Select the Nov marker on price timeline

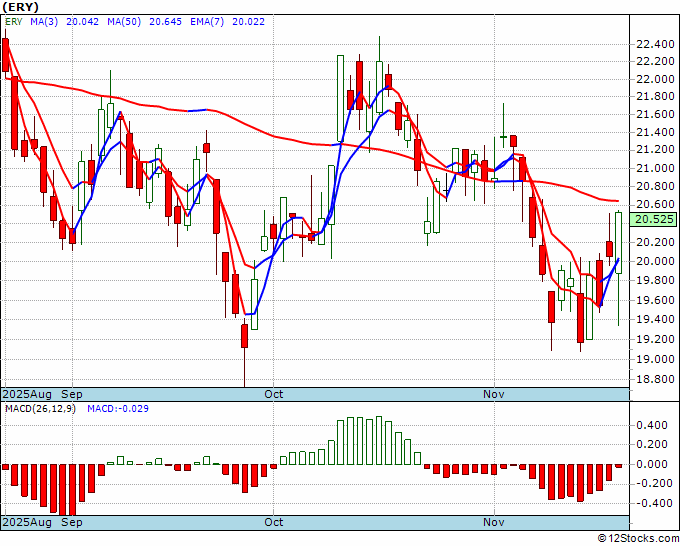coord(494,394)
